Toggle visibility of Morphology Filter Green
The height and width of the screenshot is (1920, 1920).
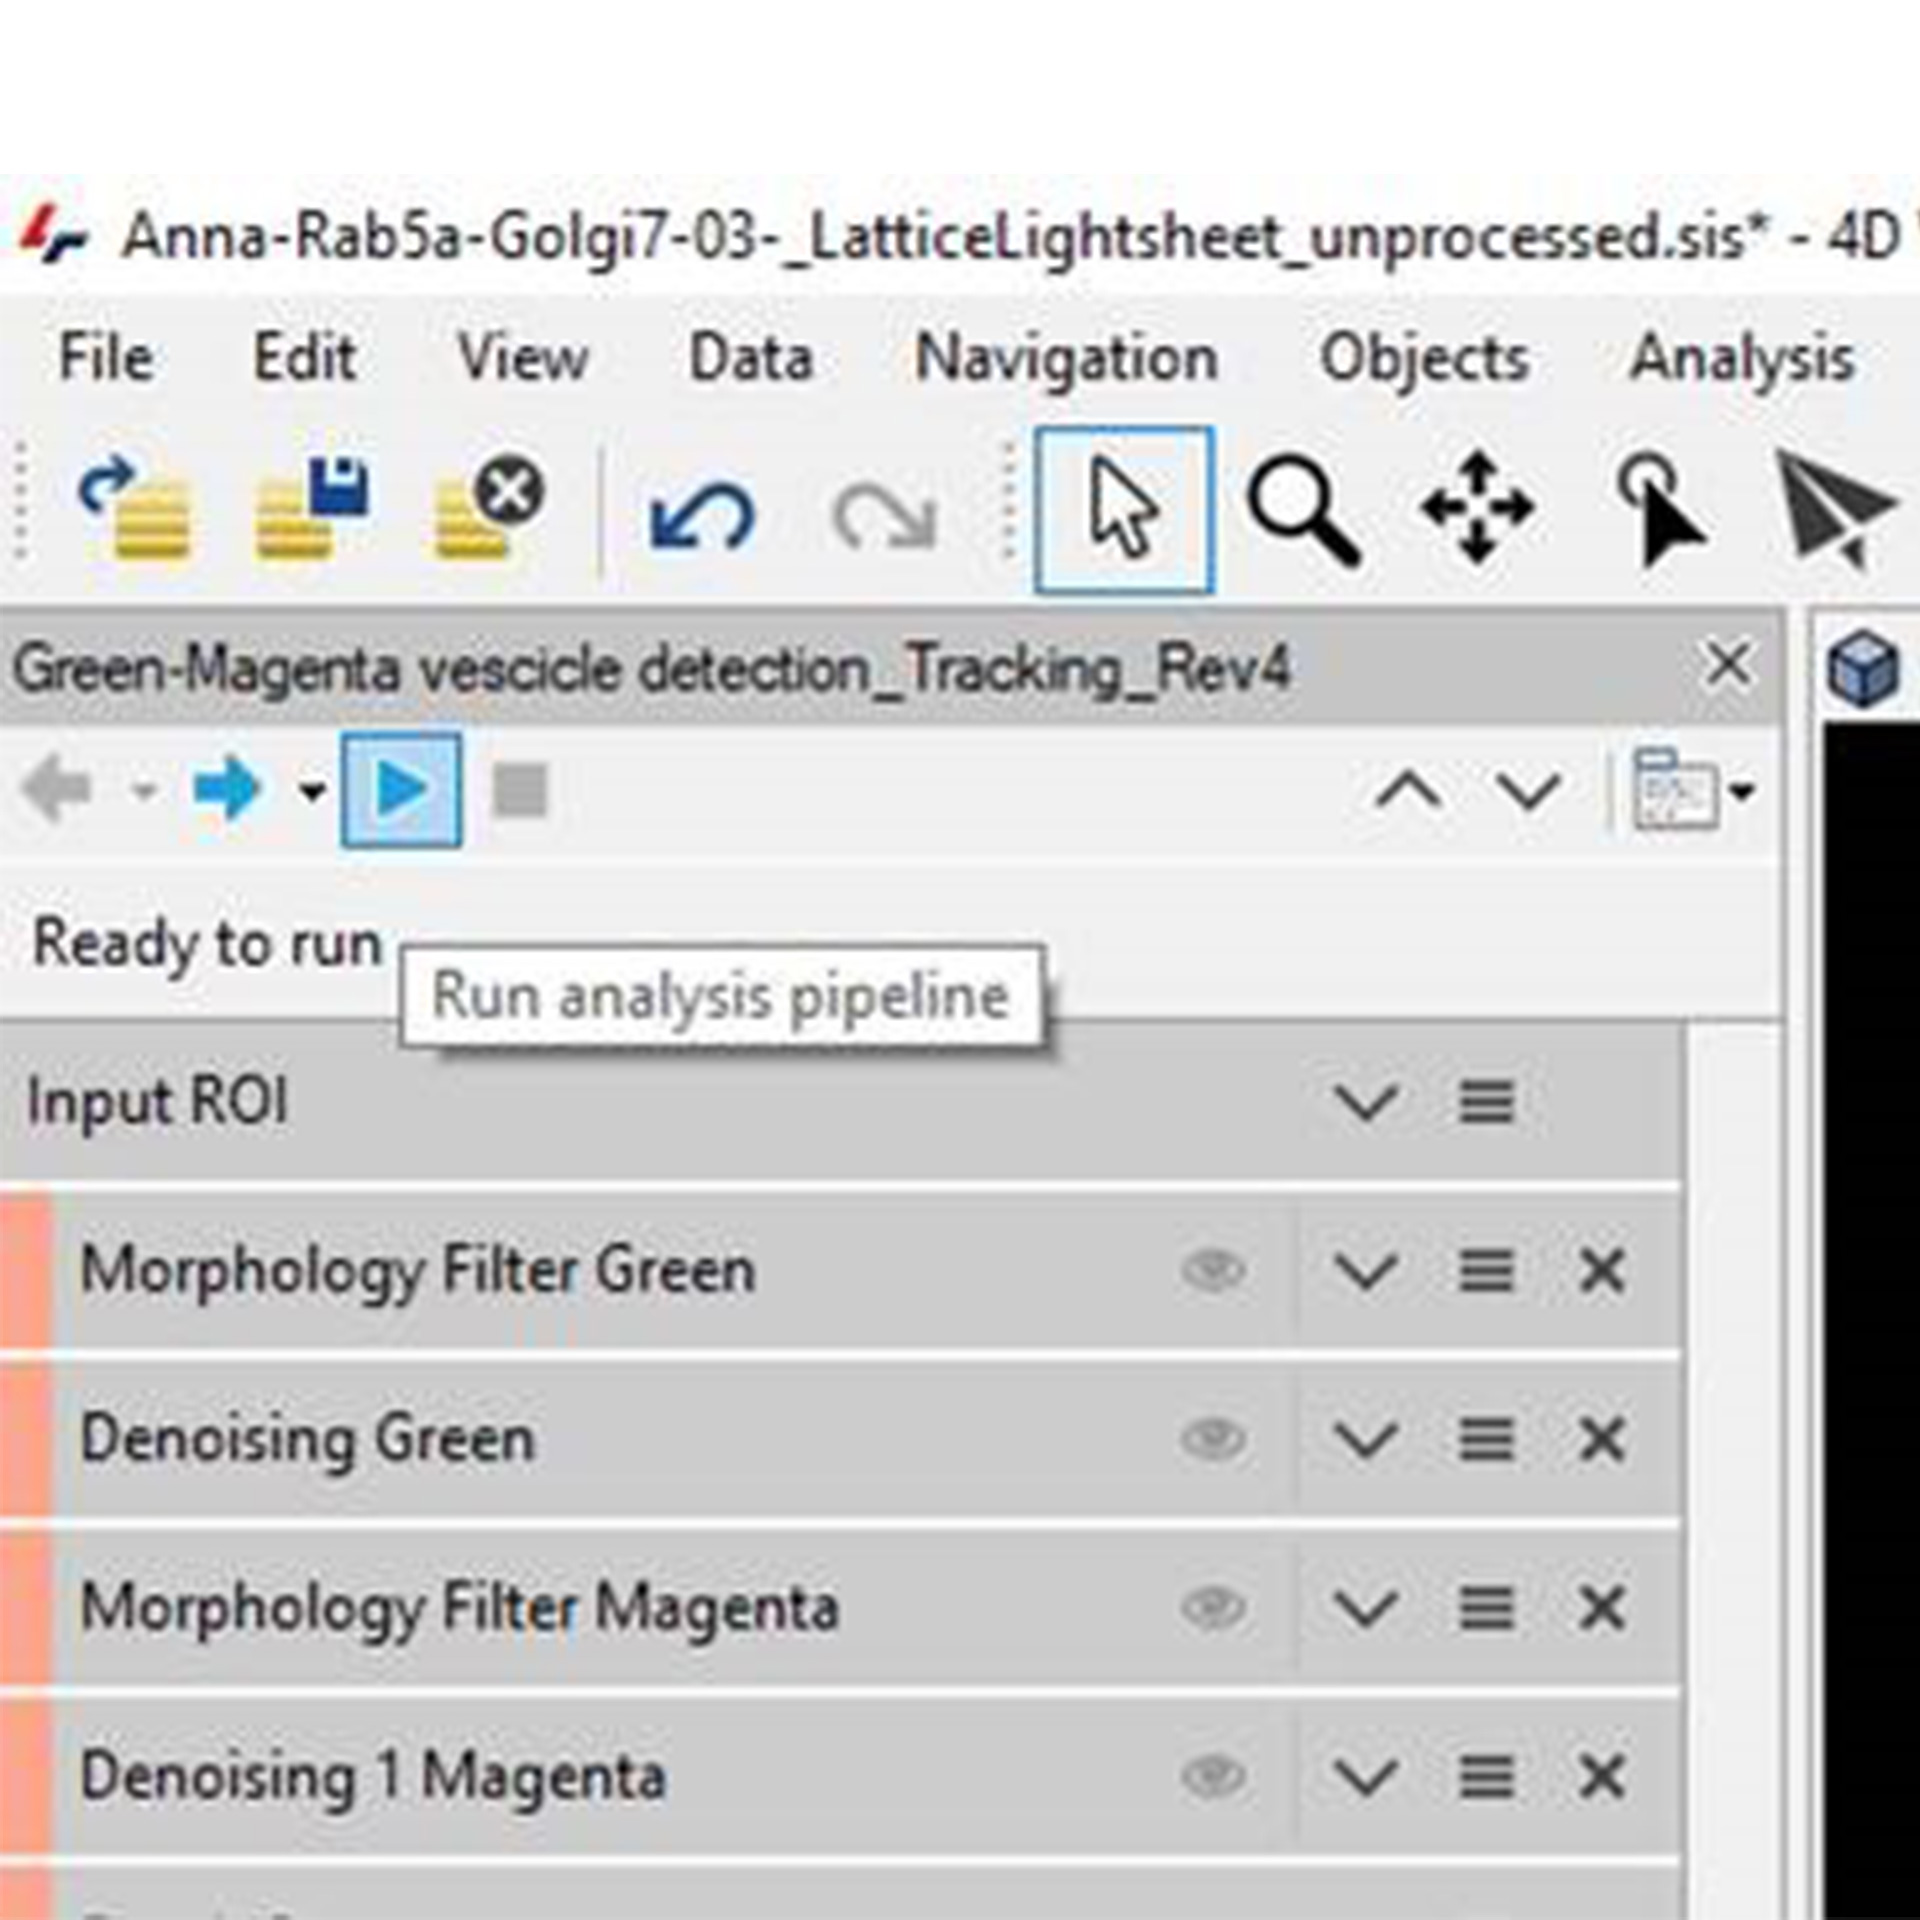(x=1213, y=1270)
